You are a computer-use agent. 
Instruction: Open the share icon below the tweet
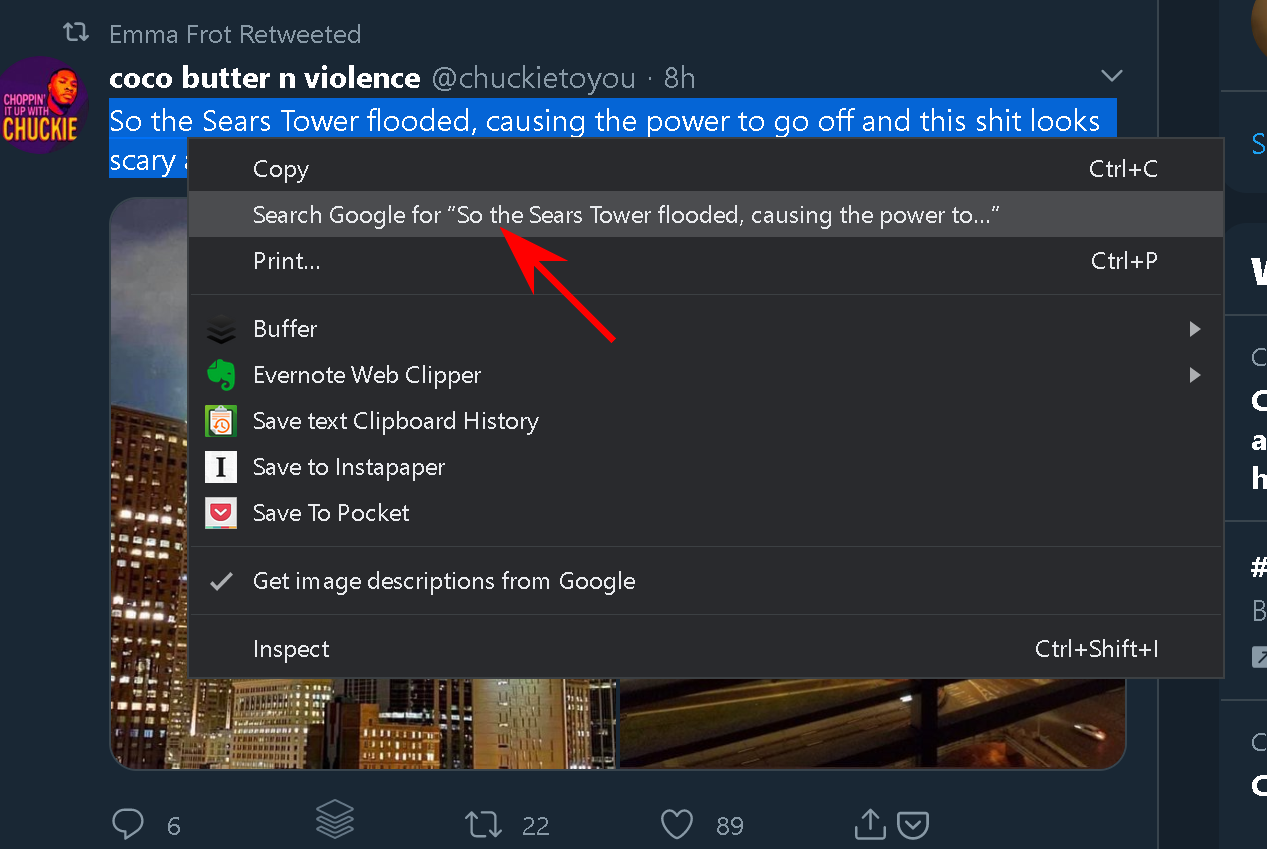pyautogui.click(x=870, y=824)
